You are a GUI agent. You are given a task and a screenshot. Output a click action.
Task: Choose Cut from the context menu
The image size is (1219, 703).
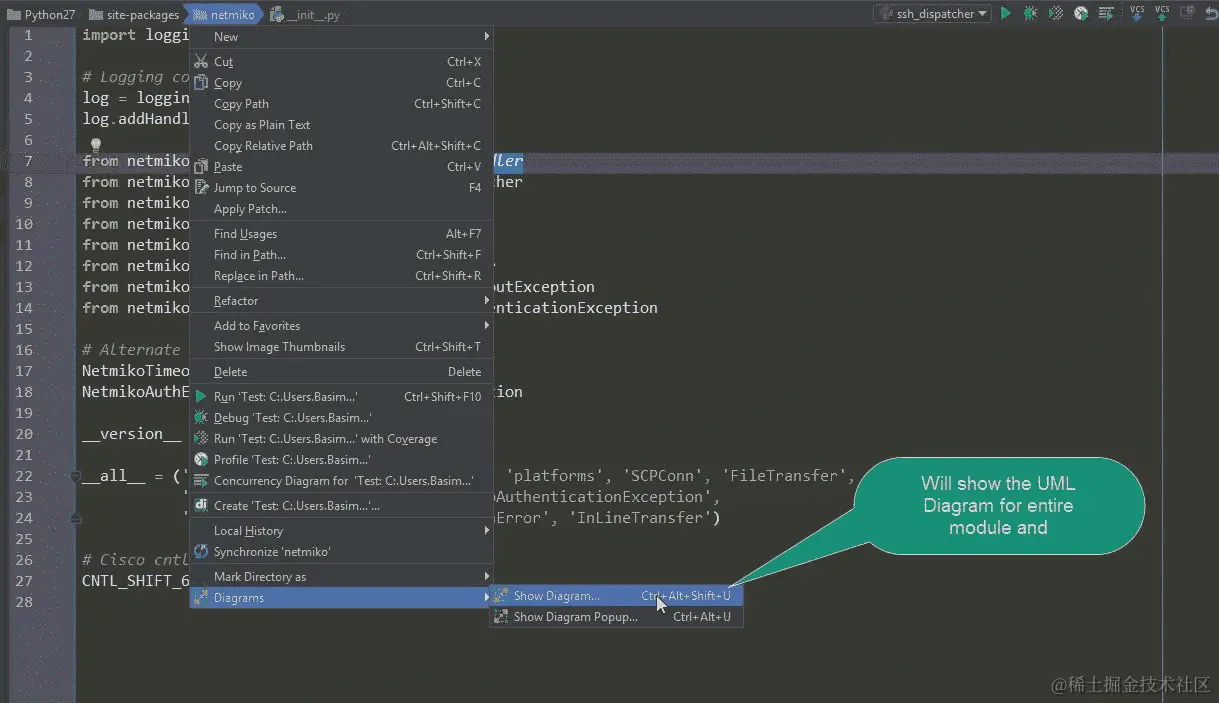tap(342, 62)
